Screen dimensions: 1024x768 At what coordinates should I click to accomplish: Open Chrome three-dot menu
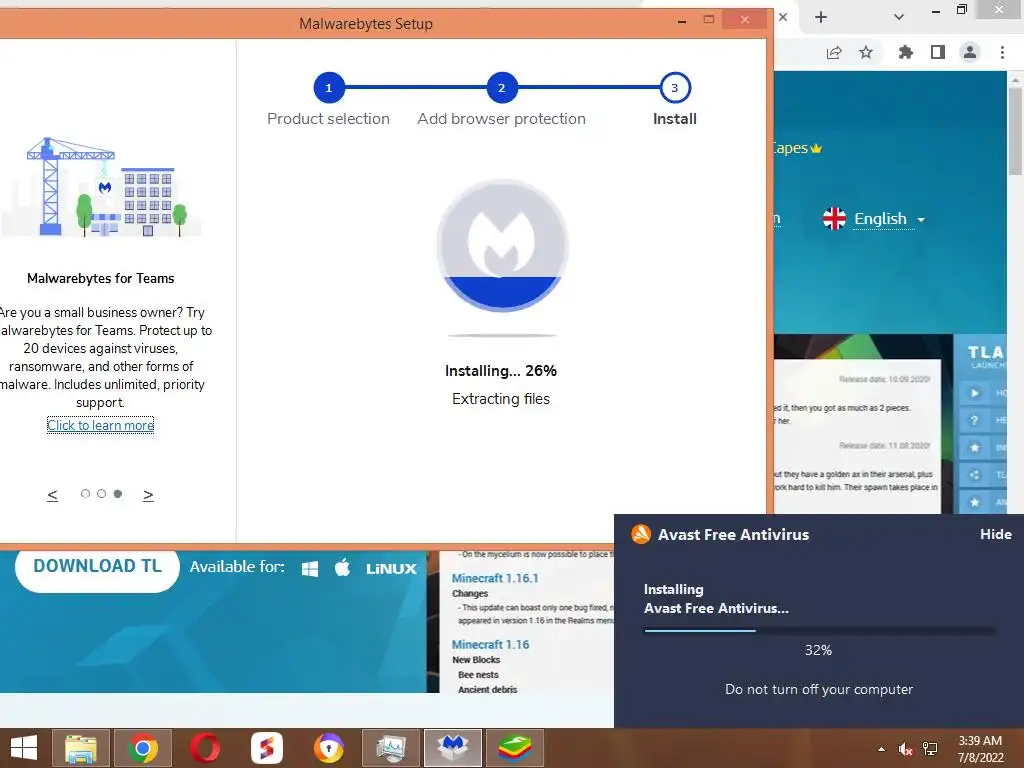(1002, 52)
